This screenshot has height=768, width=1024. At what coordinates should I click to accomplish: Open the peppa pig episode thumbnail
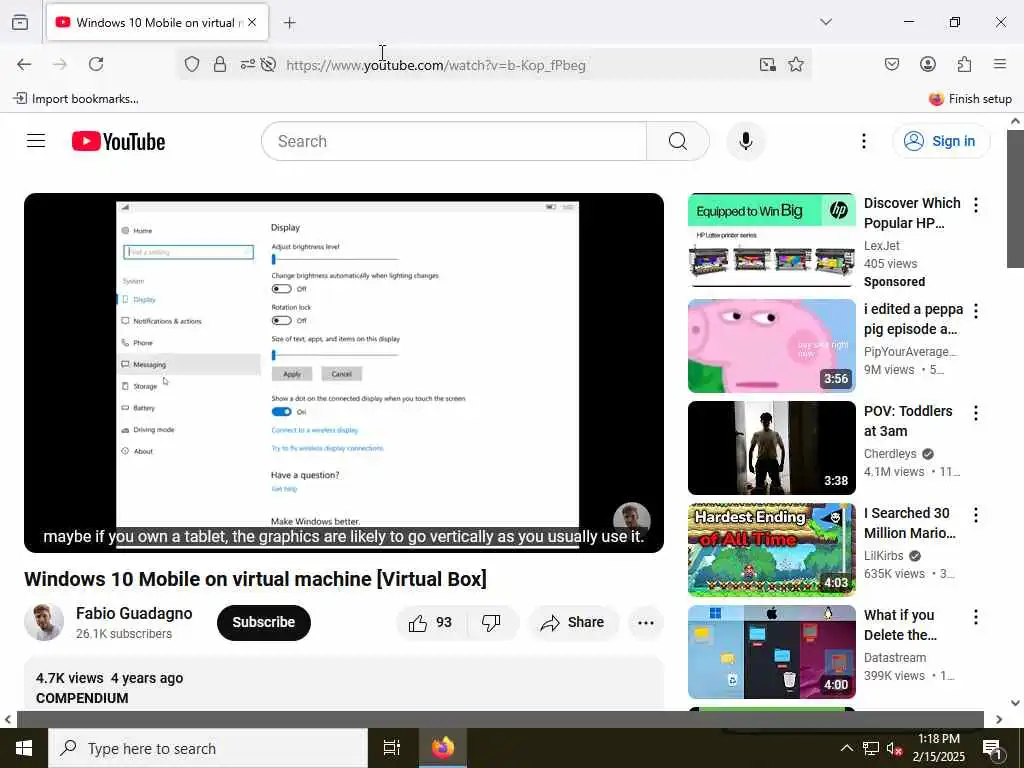coord(771,345)
